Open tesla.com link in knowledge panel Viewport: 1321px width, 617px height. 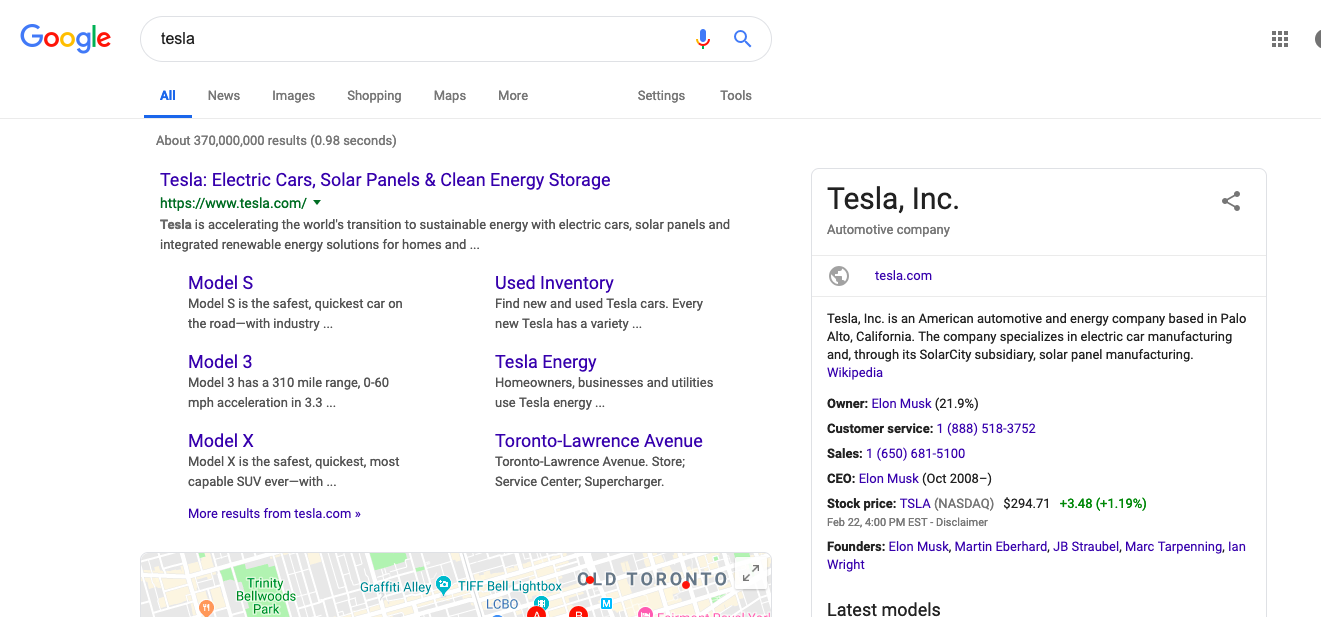pyautogui.click(x=903, y=276)
